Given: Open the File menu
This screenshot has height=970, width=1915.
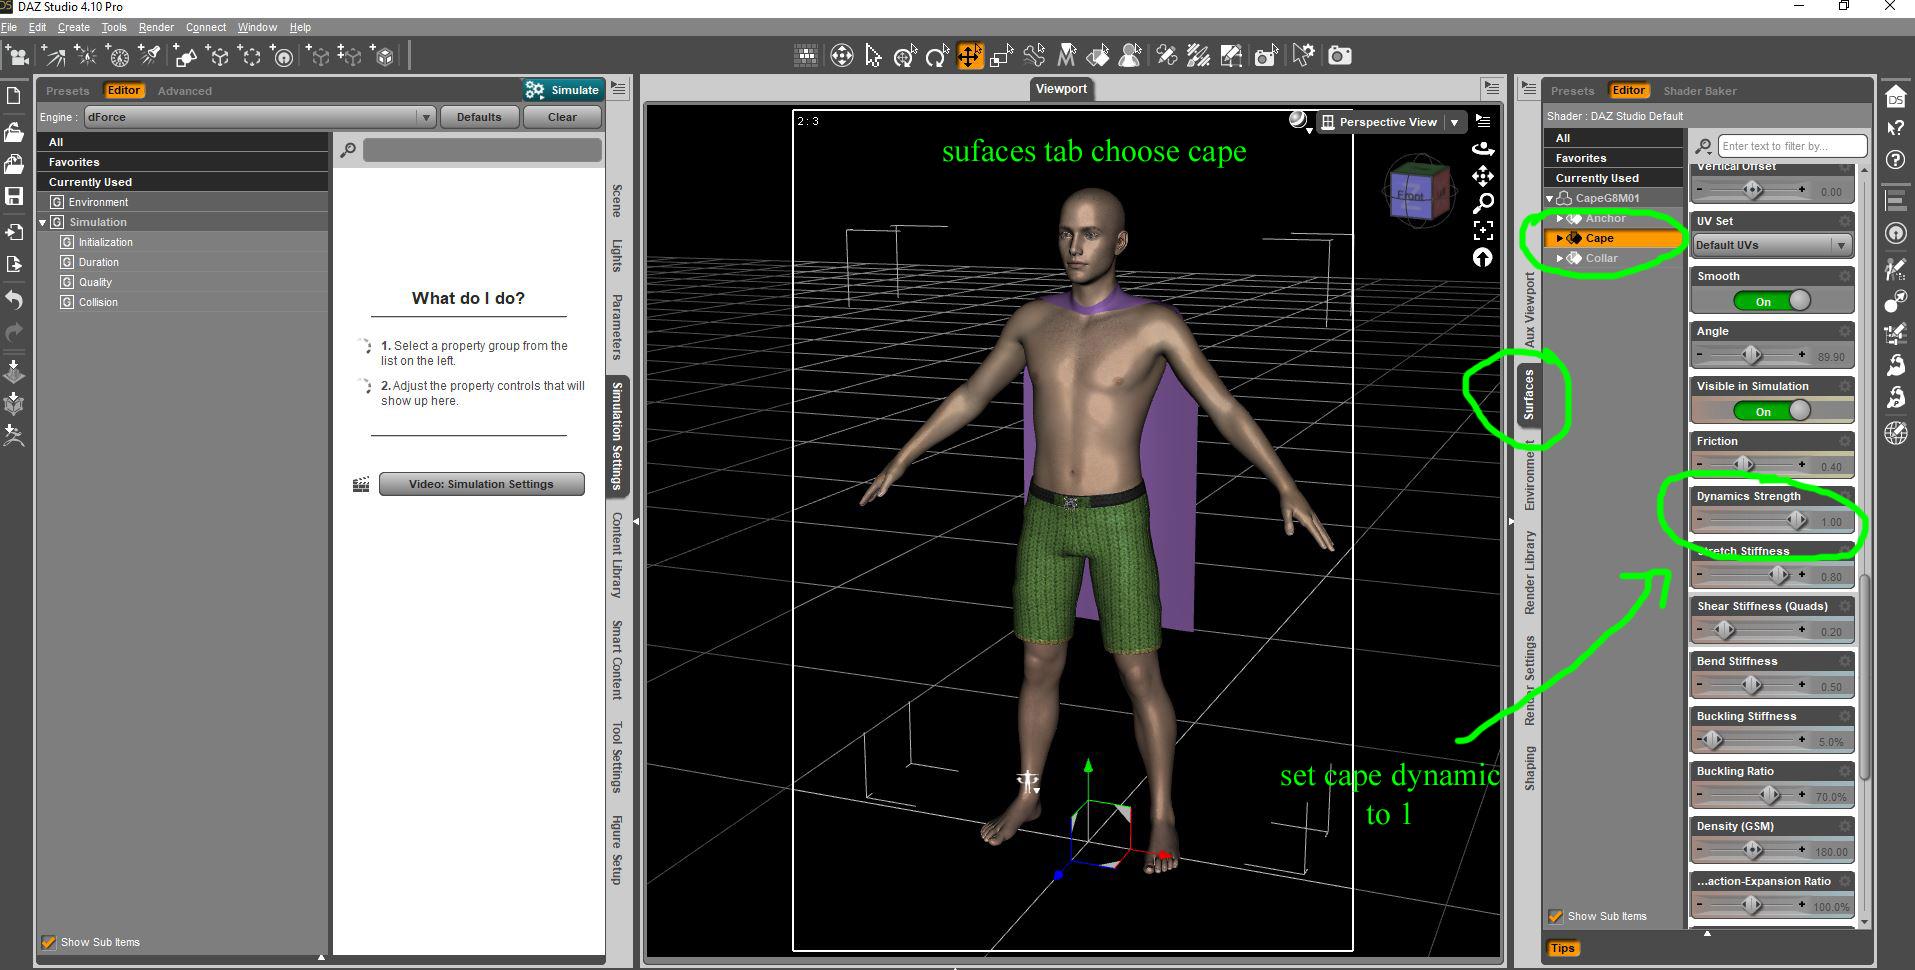Looking at the screenshot, I should click(9, 27).
